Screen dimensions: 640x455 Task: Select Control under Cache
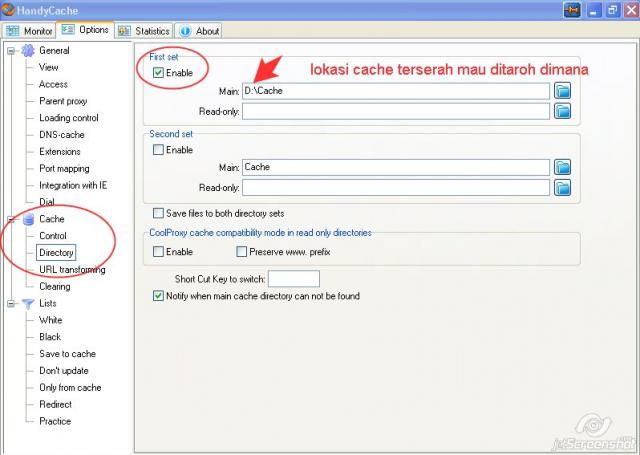pos(53,236)
